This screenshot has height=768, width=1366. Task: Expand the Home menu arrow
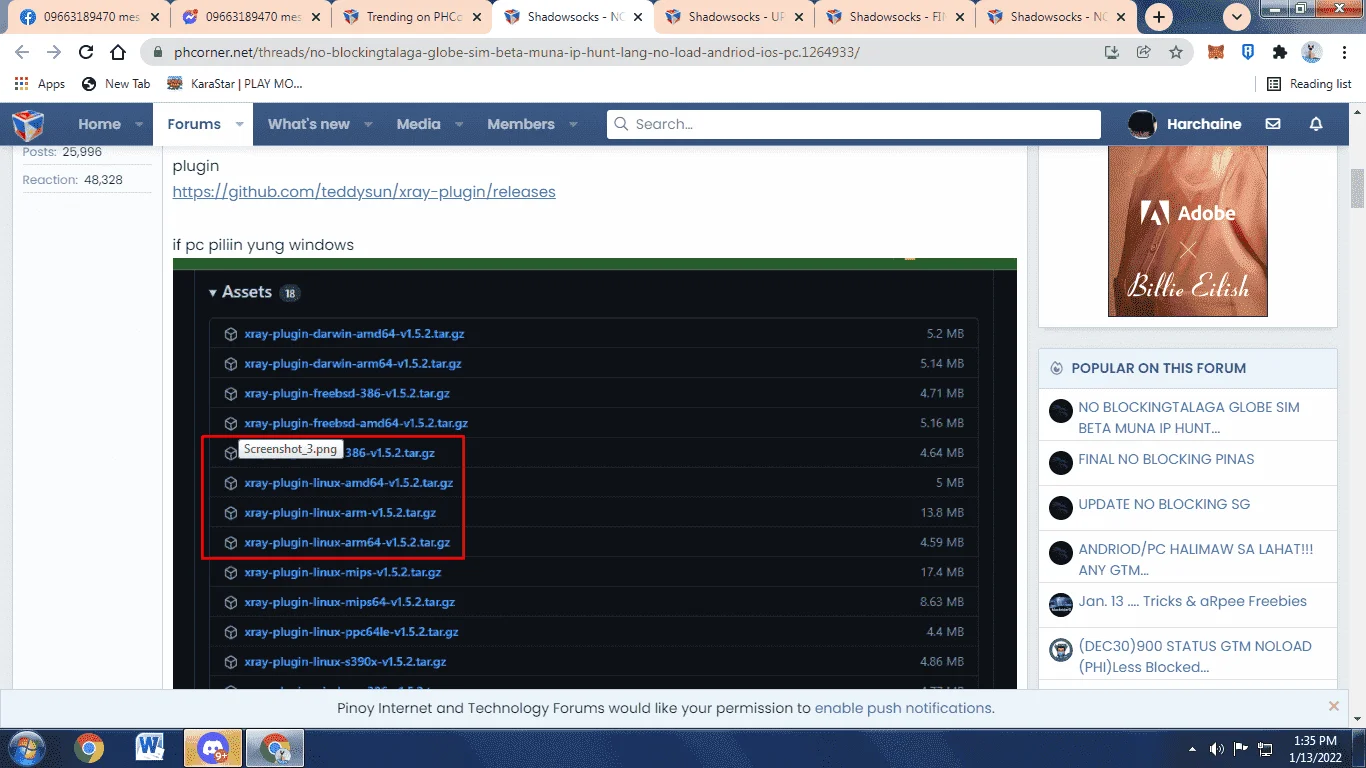pyautogui.click(x=139, y=124)
